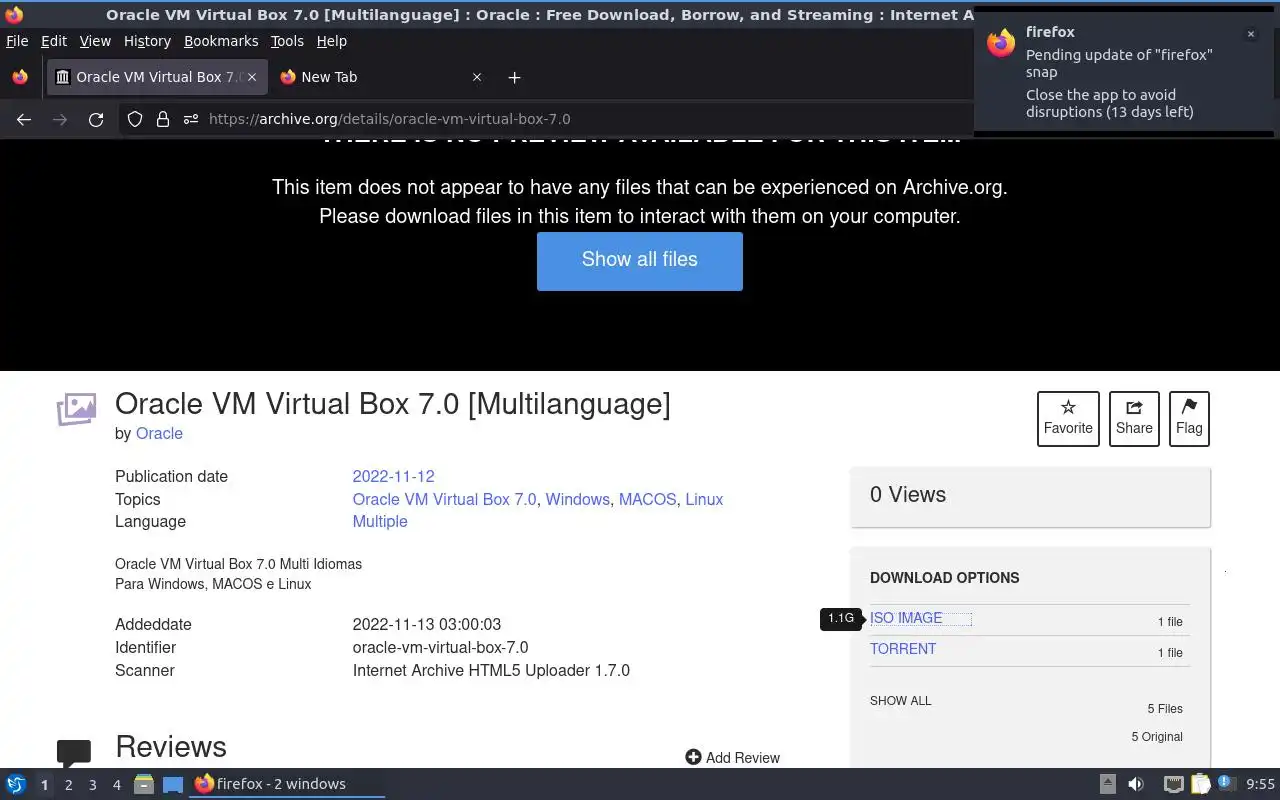This screenshot has height=800, width=1280.
Task: Open the Multiple language link
Action: pyautogui.click(x=380, y=522)
